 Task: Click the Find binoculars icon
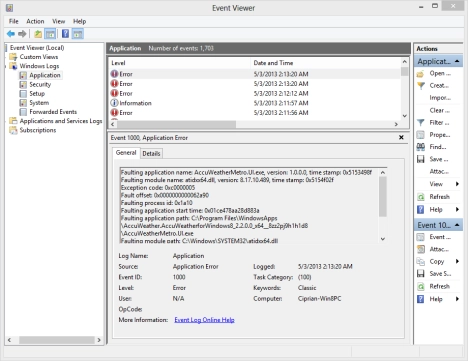coord(421,147)
